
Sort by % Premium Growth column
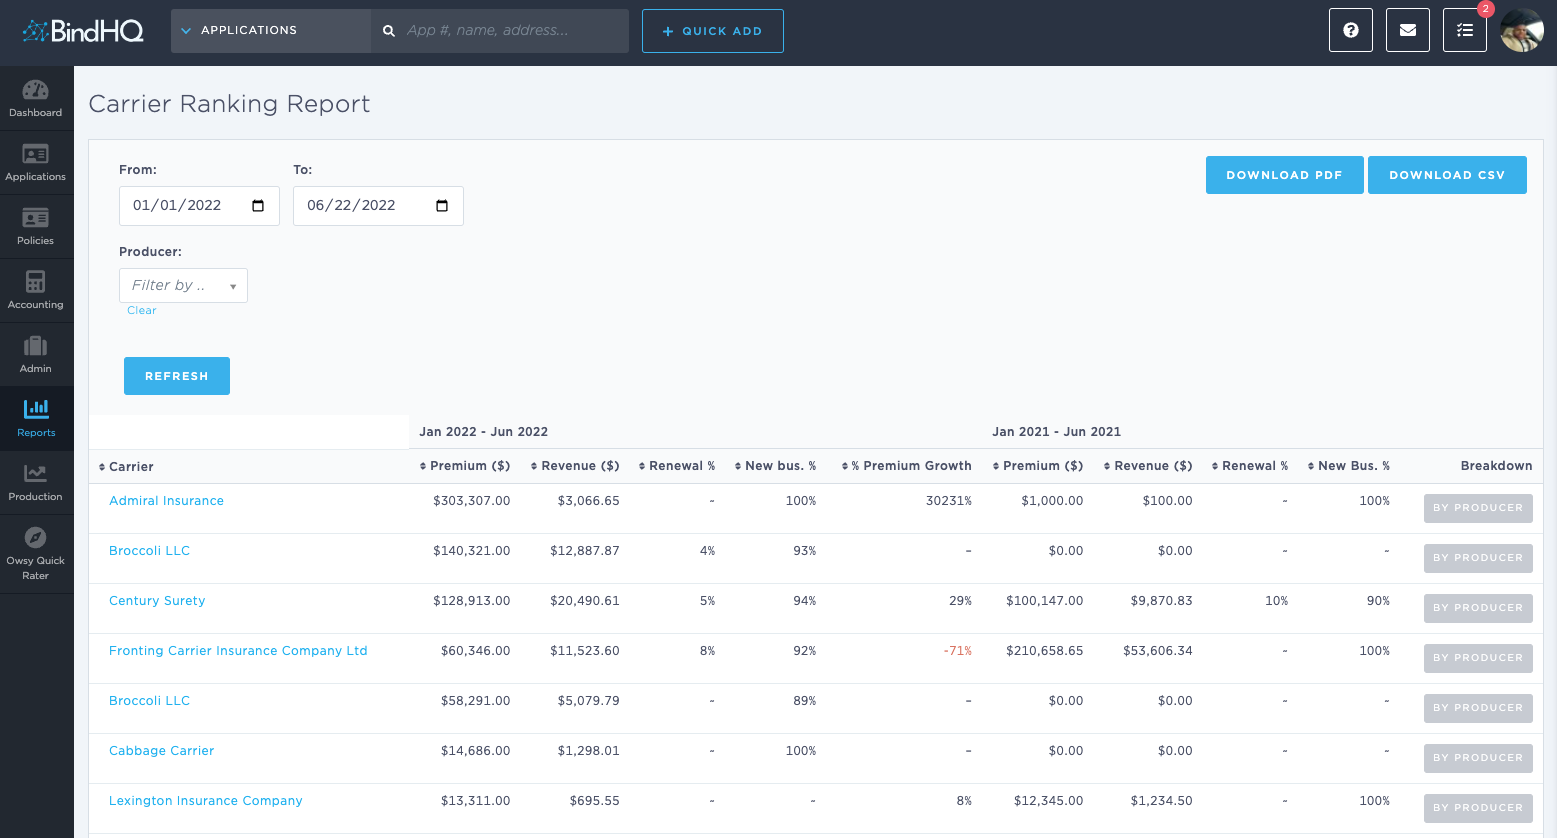(906, 466)
